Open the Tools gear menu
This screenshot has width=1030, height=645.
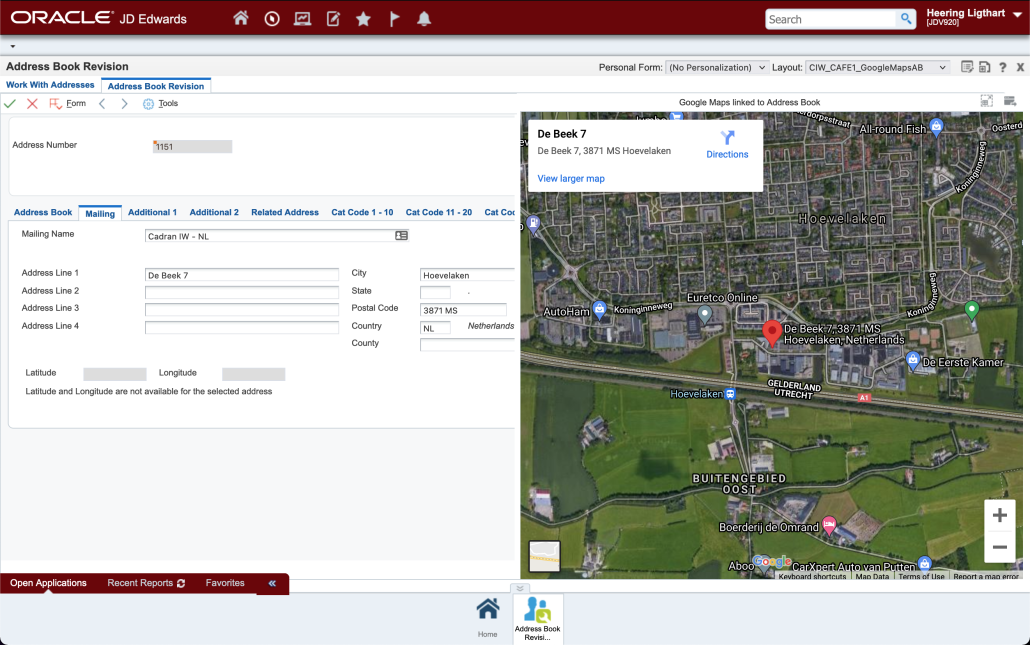pos(160,104)
